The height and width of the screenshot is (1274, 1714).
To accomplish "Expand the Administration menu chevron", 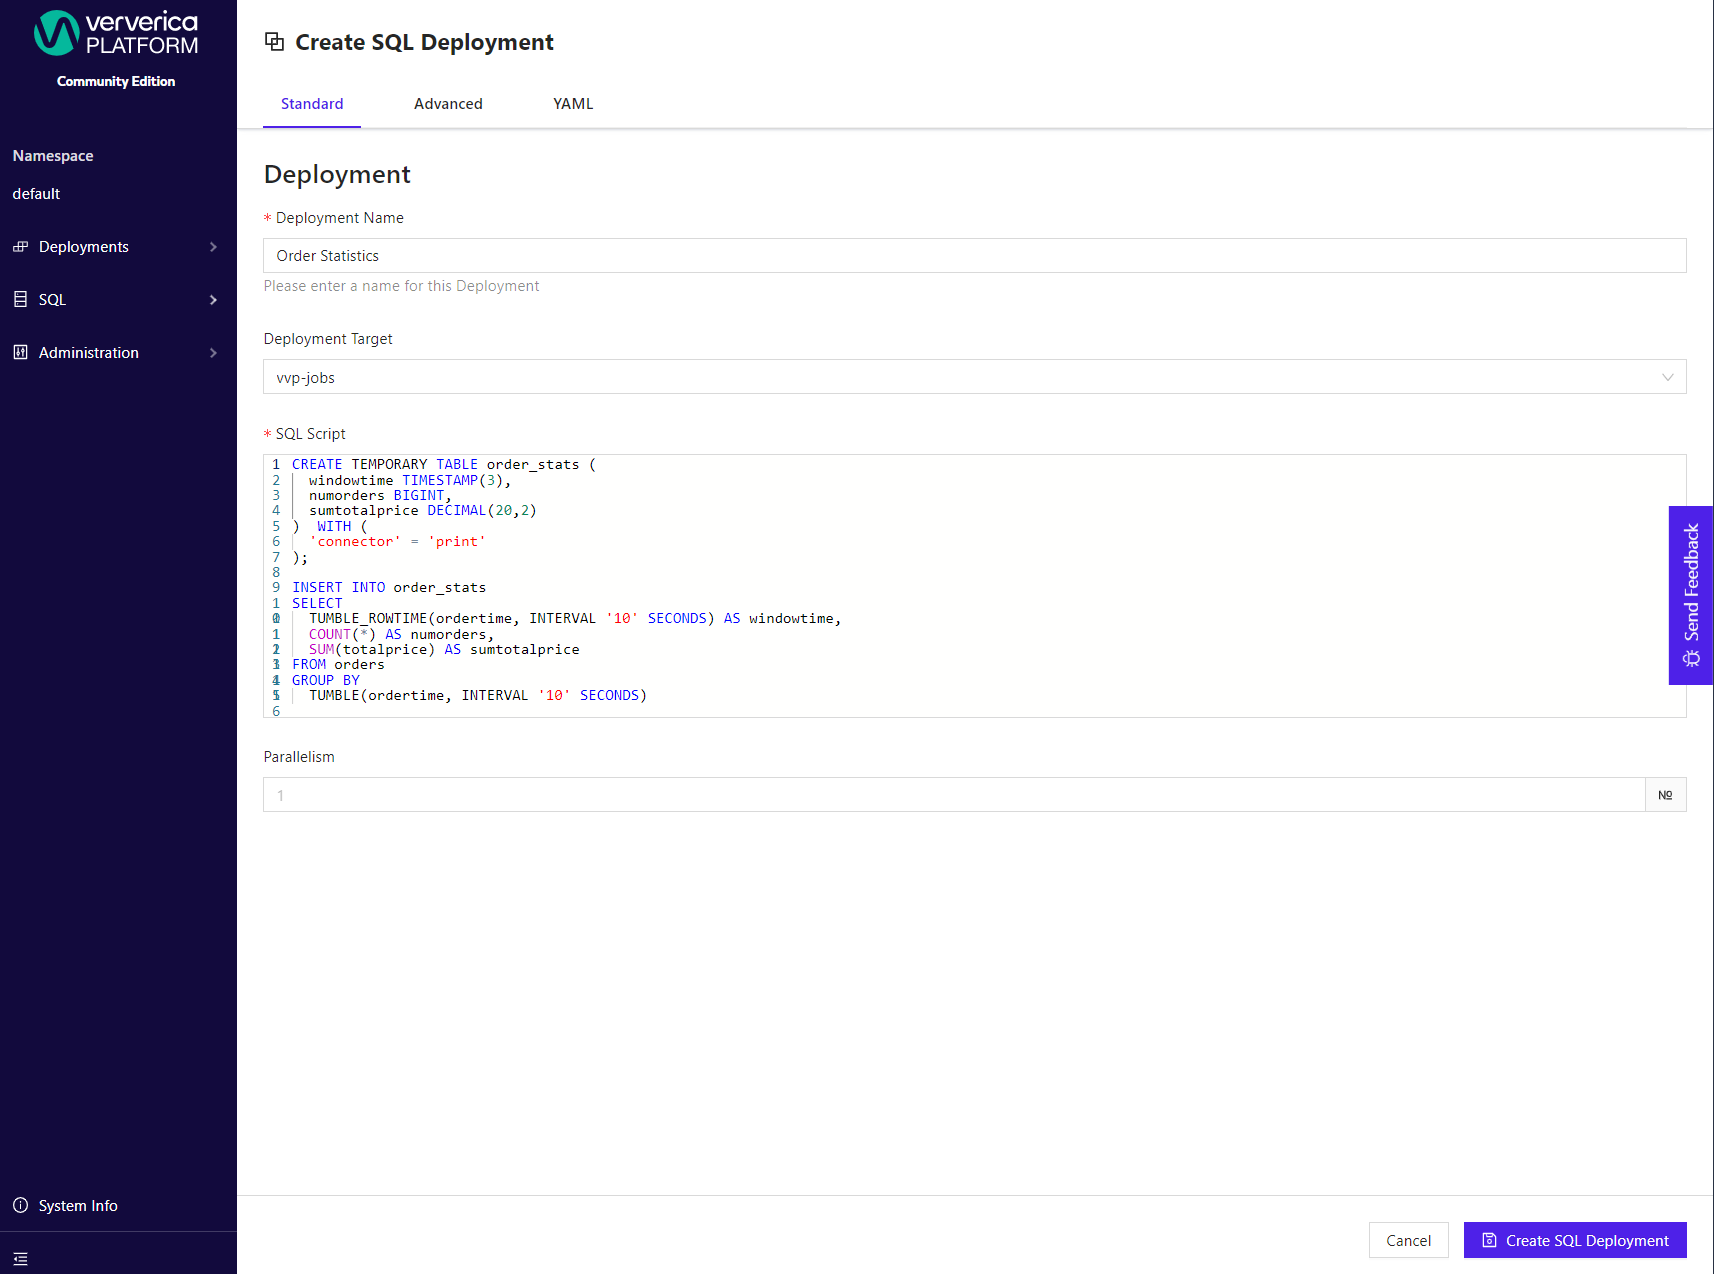I will 213,353.
